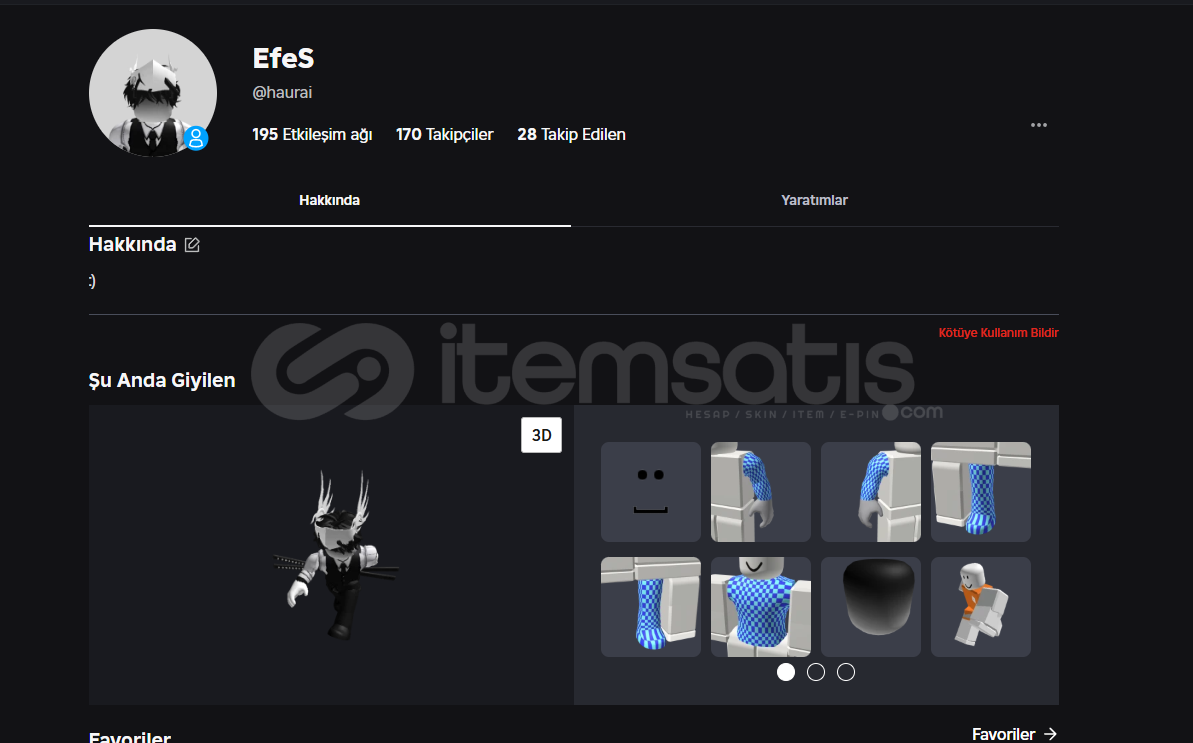Click the edit pencil icon beside Hakkında
The width and height of the screenshot is (1193, 743).
tap(192, 244)
